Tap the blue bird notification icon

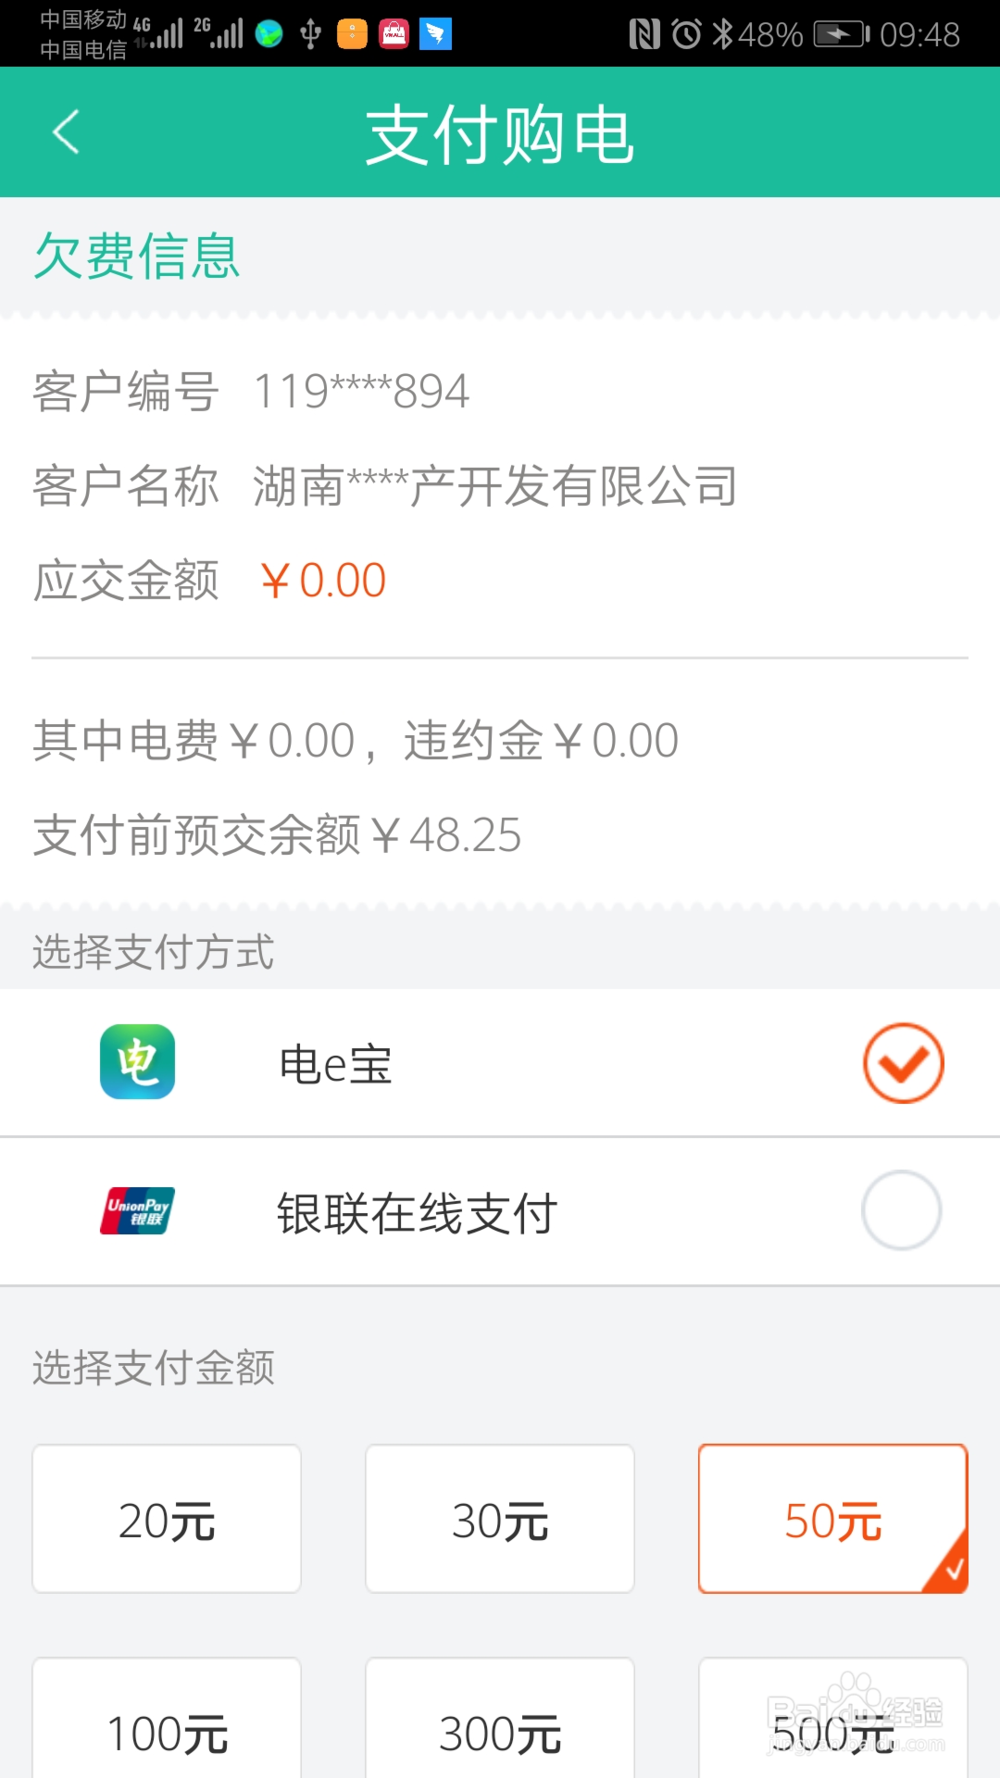[x=436, y=34]
